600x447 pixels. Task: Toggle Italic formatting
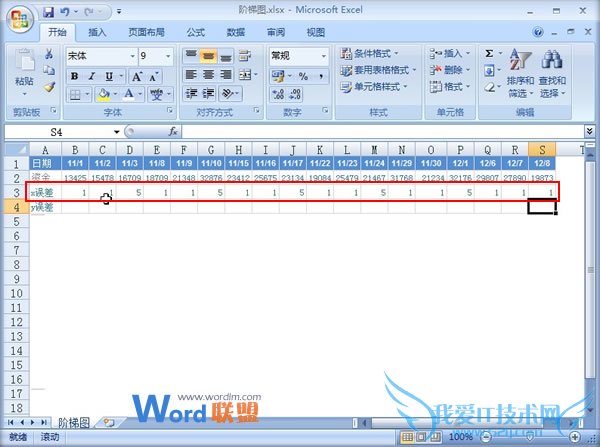[92, 77]
